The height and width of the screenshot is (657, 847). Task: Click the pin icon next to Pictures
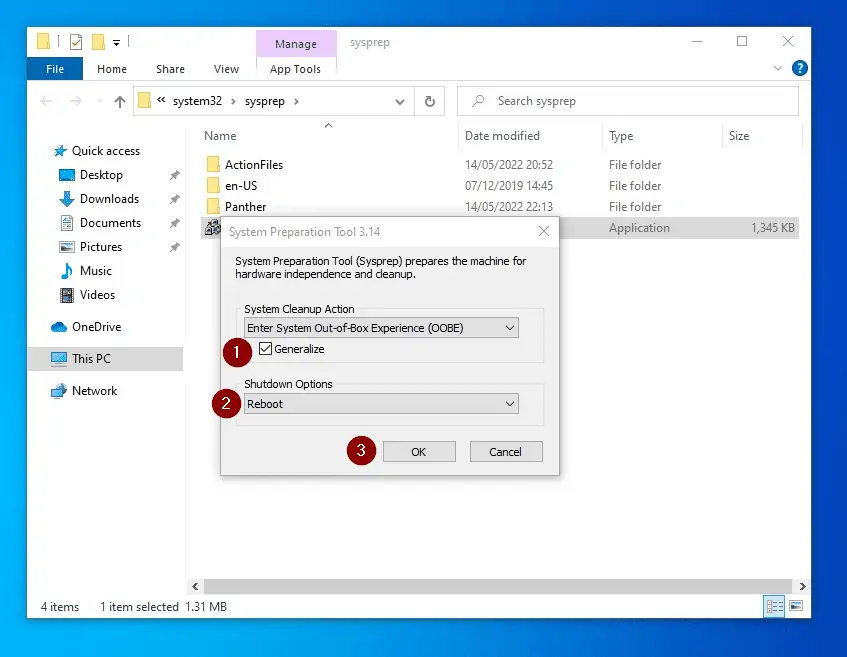pyautogui.click(x=174, y=247)
